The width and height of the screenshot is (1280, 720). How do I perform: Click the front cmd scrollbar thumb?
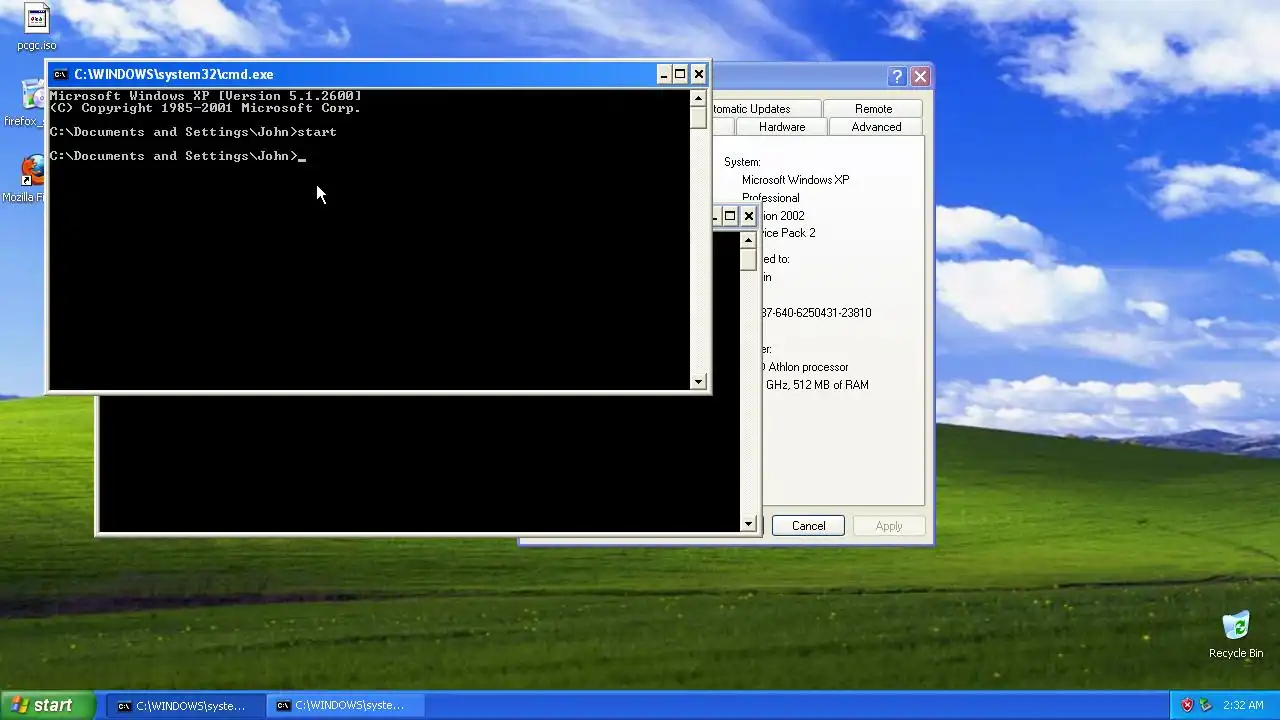tap(698, 117)
